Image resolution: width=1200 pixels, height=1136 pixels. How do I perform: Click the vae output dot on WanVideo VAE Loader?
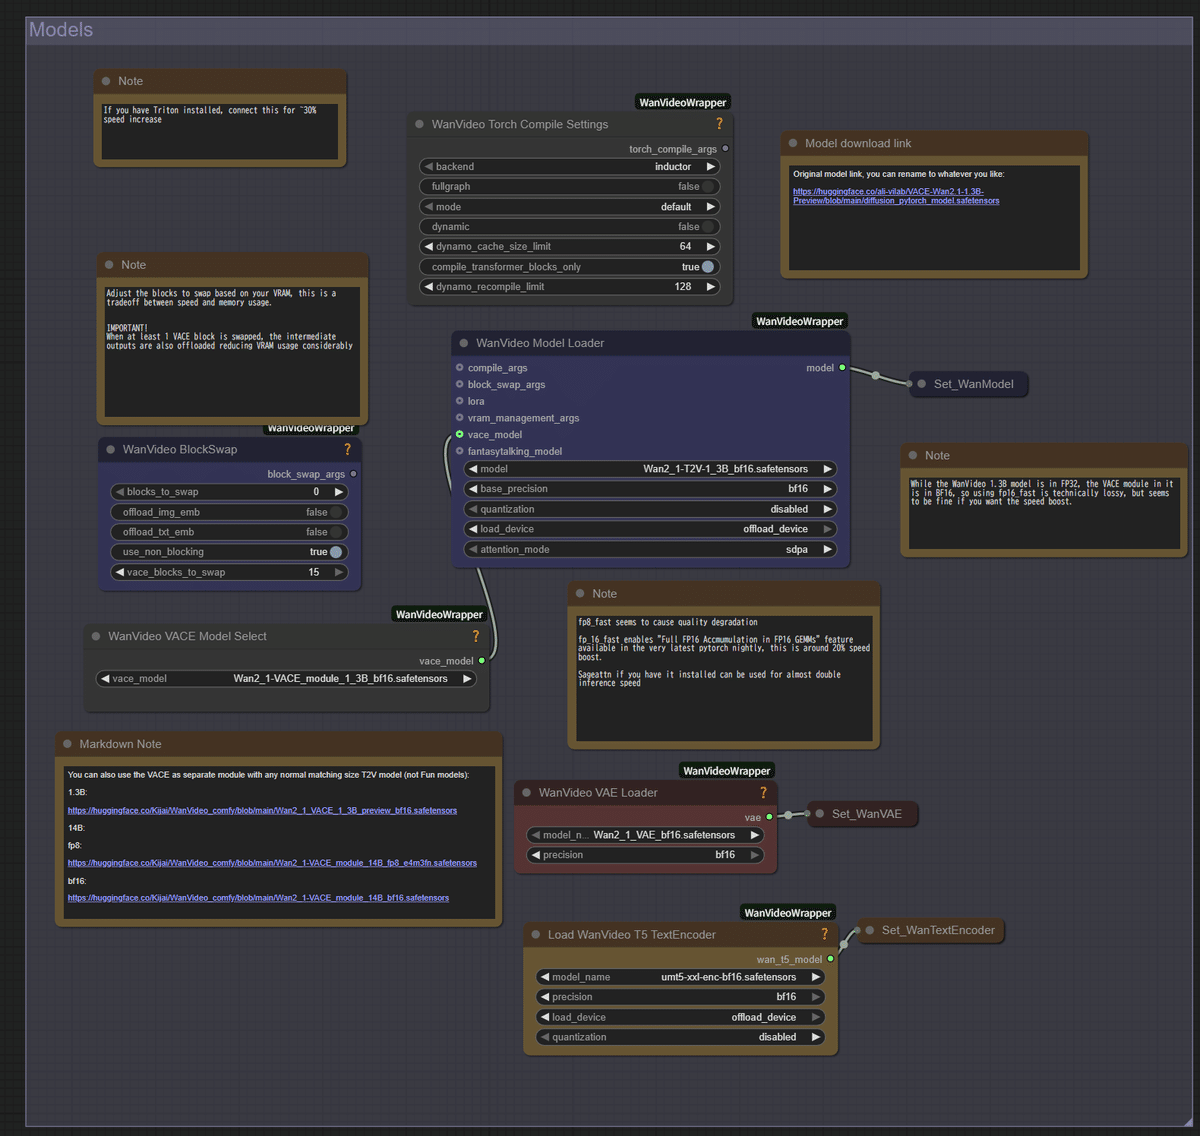click(x=768, y=816)
